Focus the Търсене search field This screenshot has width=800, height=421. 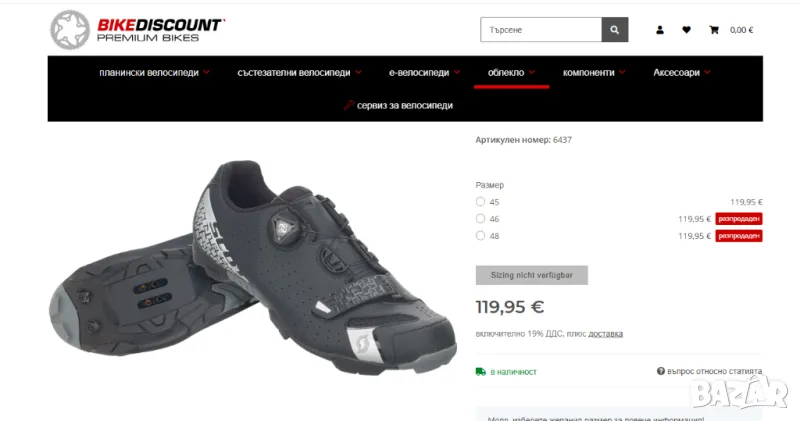click(541, 30)
